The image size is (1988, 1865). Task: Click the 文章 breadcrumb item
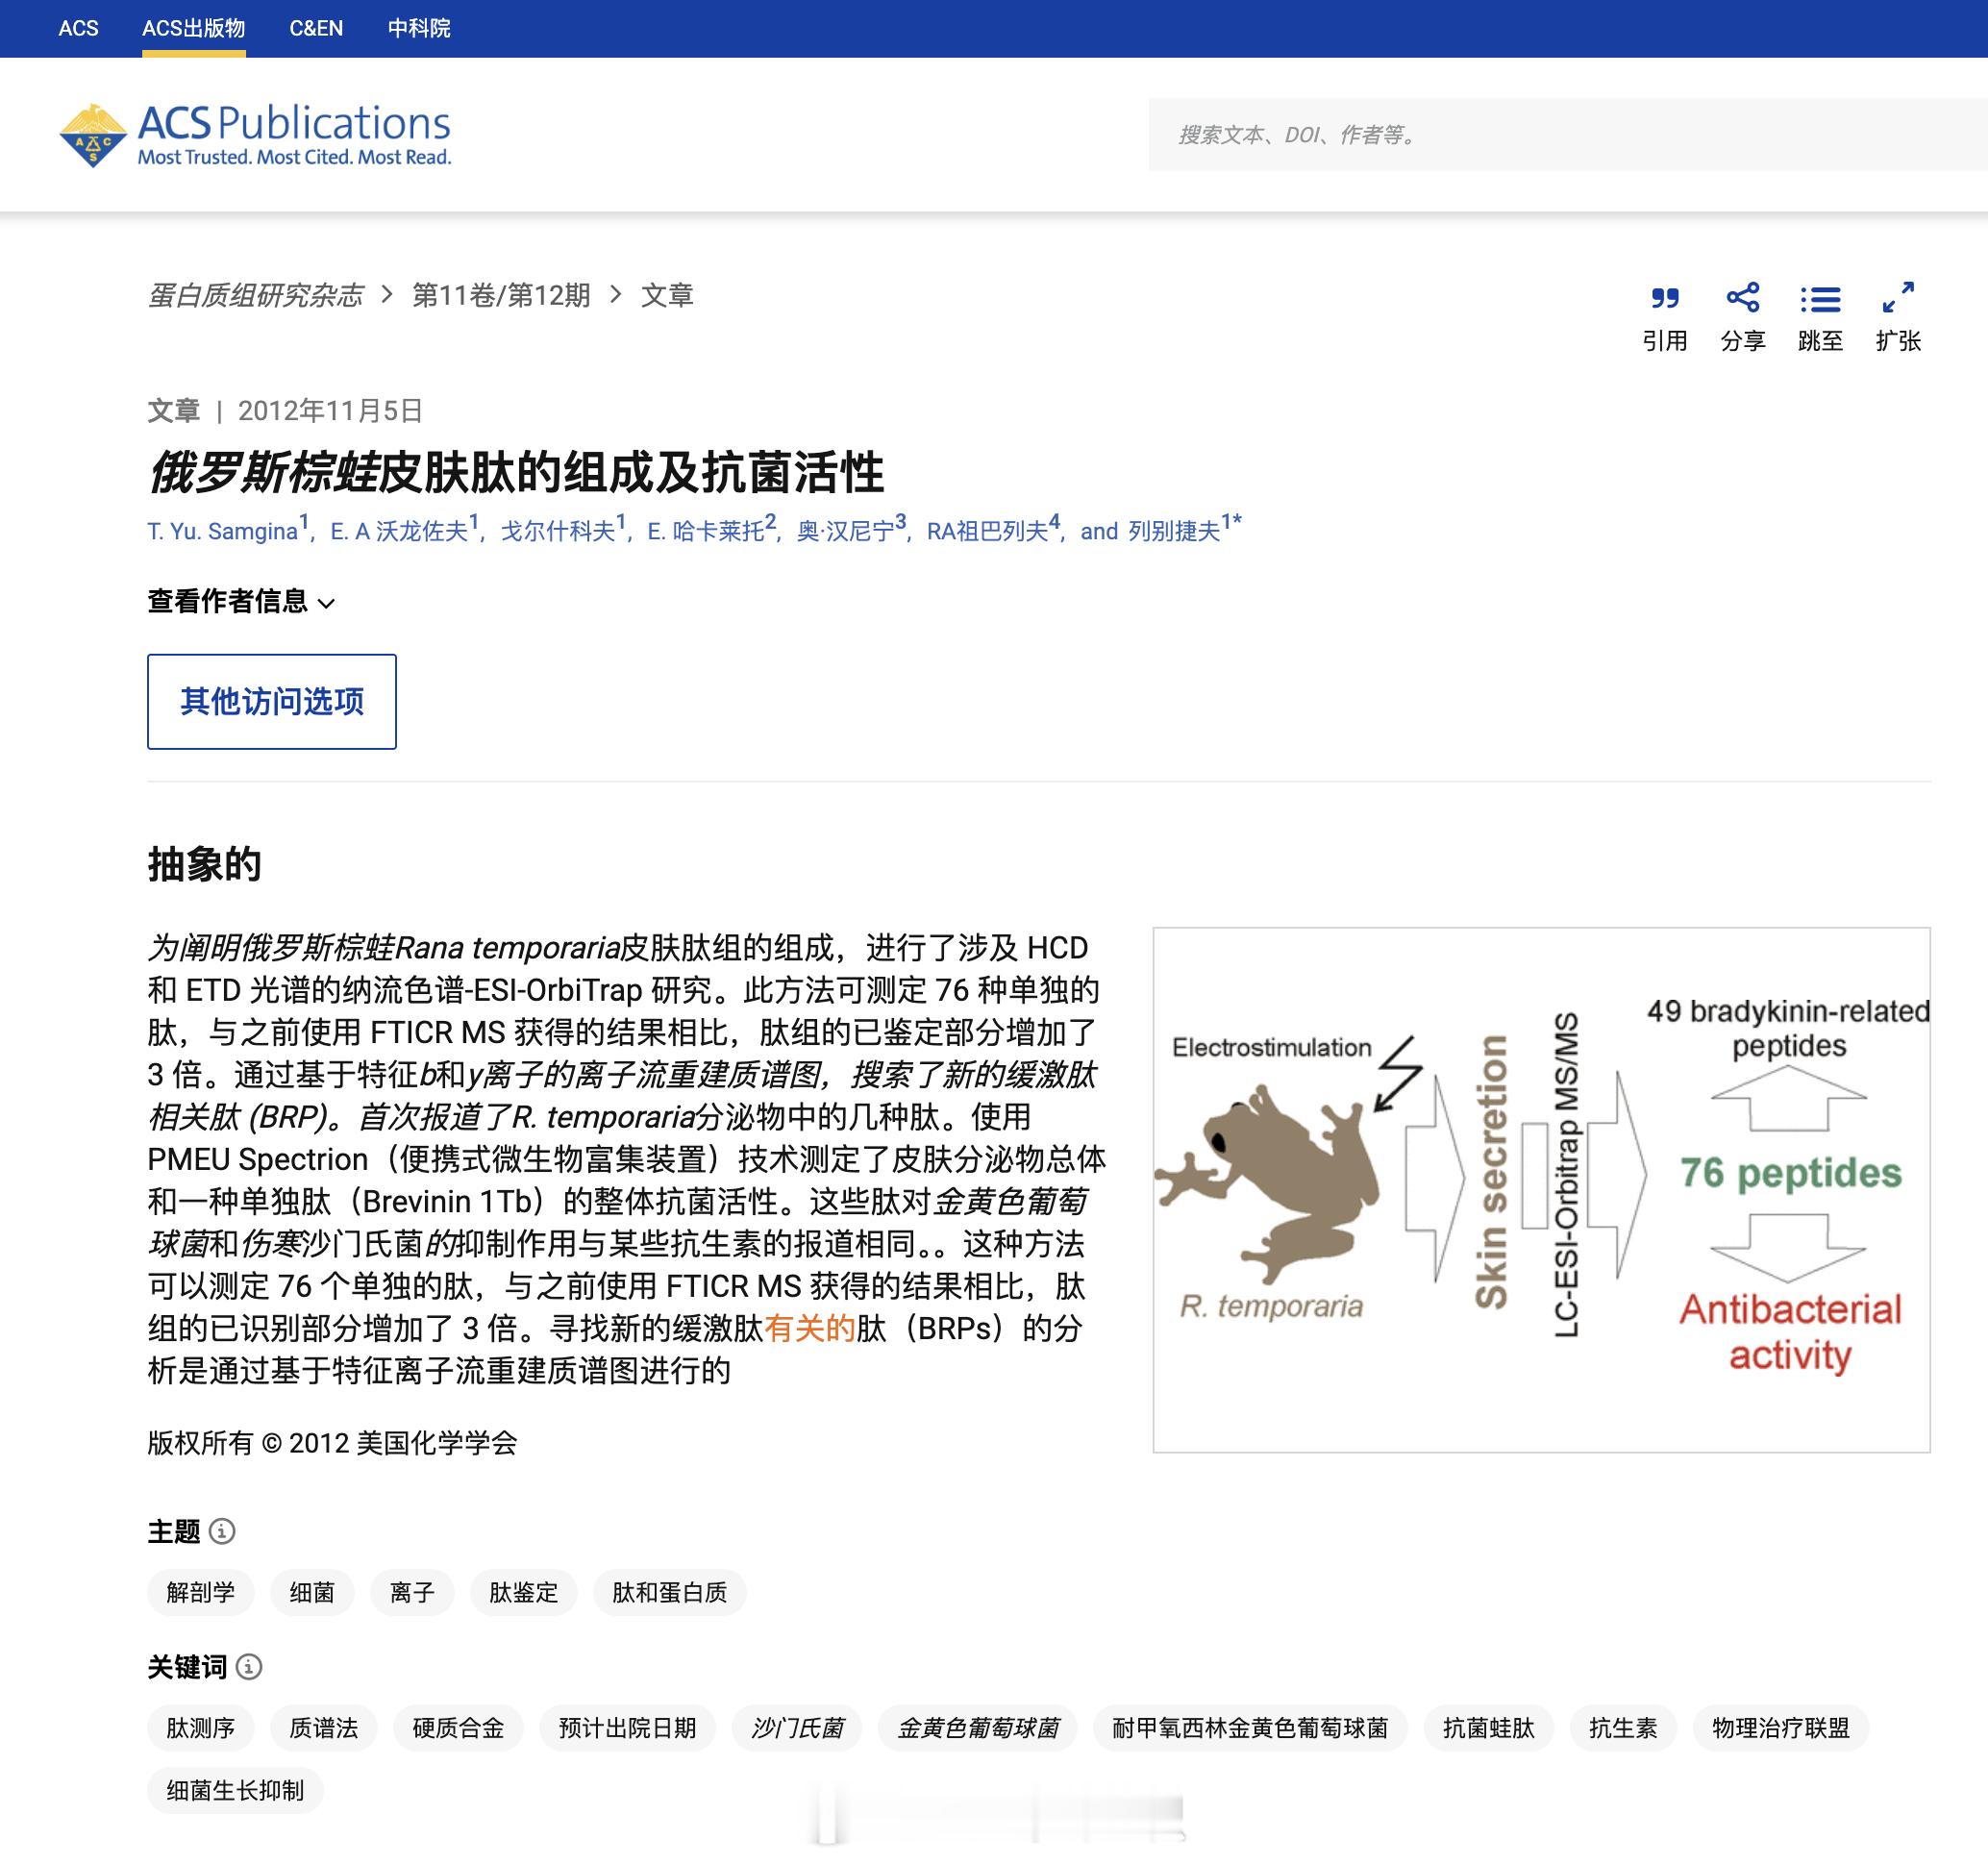tap(667, 295)
